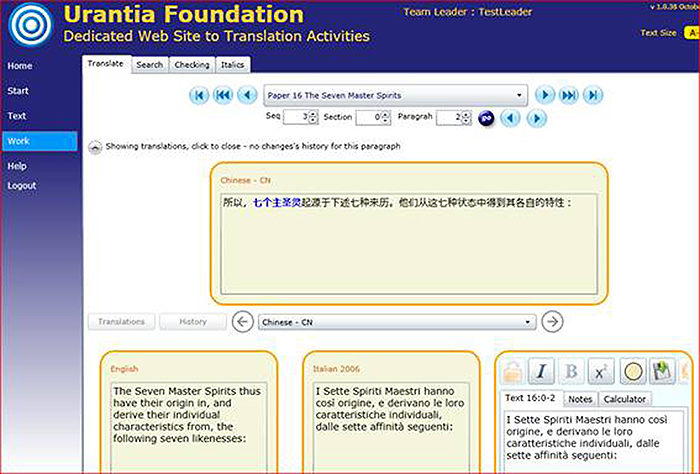Viewport: 700px width, 474px height.
Task: Click the yellow A text size button
Action: (x=692, y=33)
